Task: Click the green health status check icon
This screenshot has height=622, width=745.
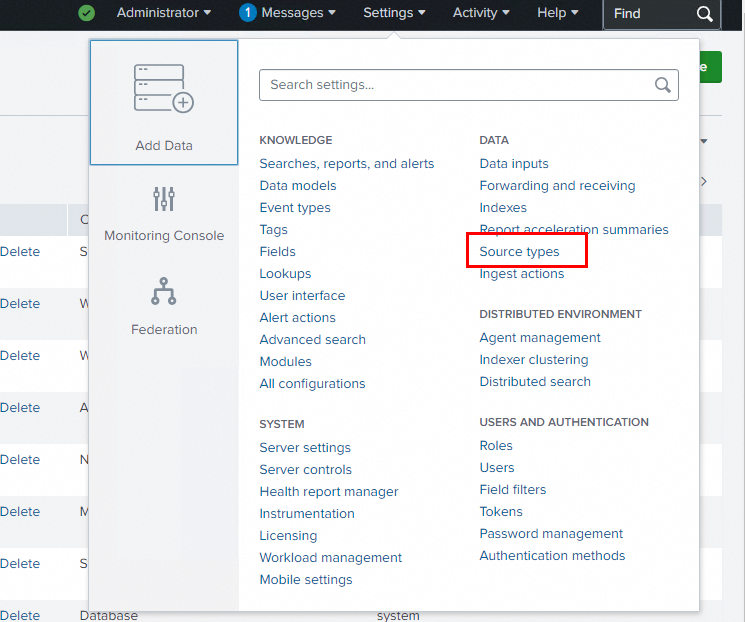Action: (x=86, y=13)
